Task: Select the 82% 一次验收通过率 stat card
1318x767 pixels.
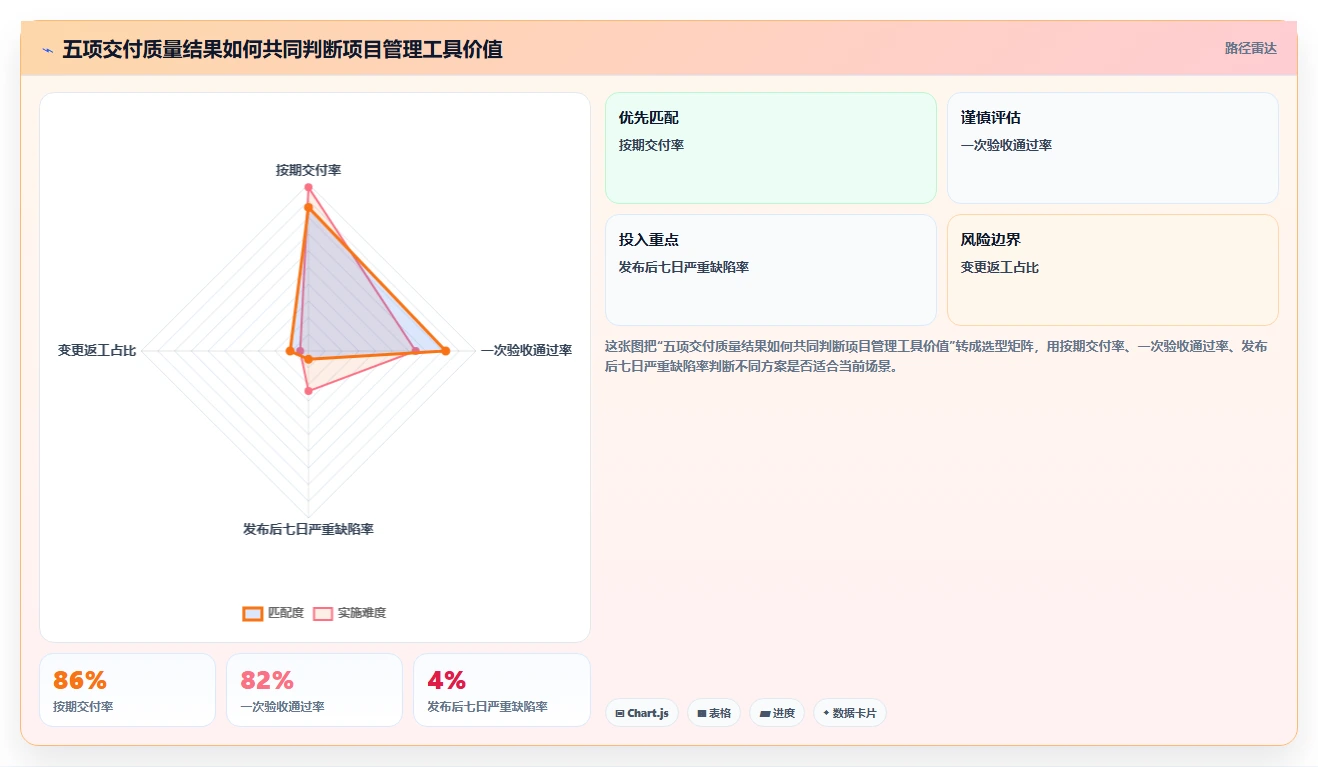Action: click(314, 690)
